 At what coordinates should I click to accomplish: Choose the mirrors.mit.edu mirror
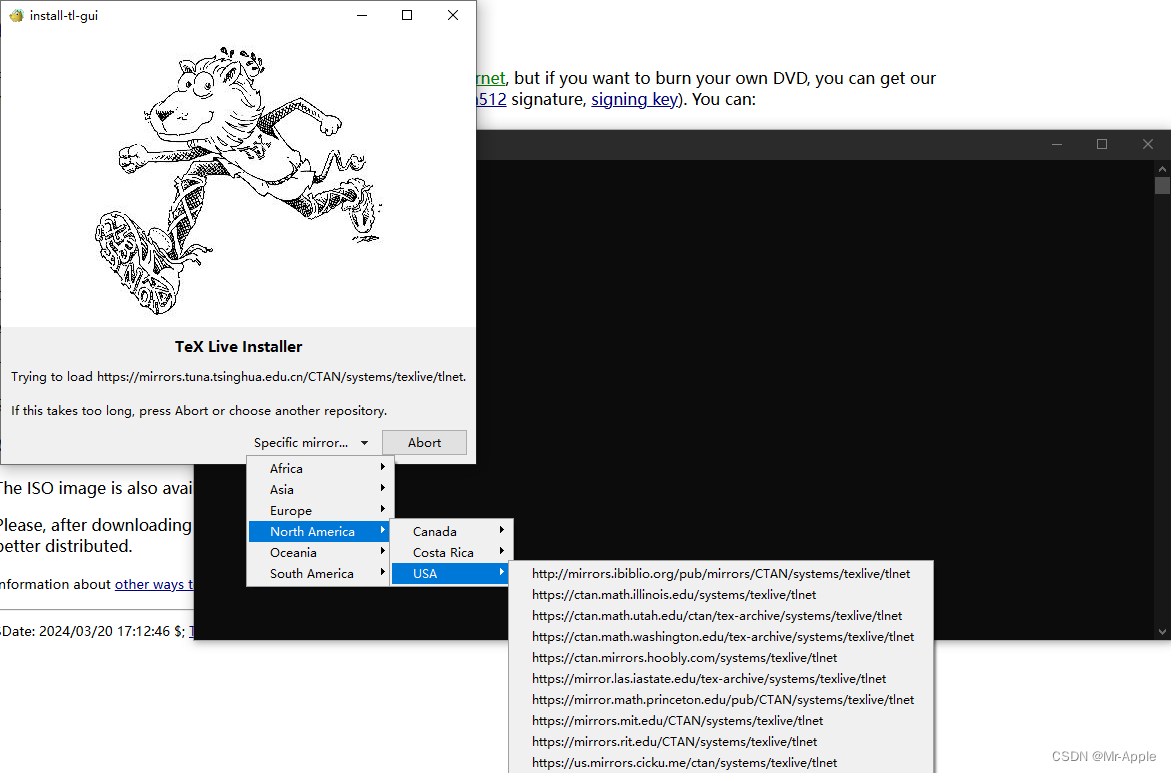[677, 720]
